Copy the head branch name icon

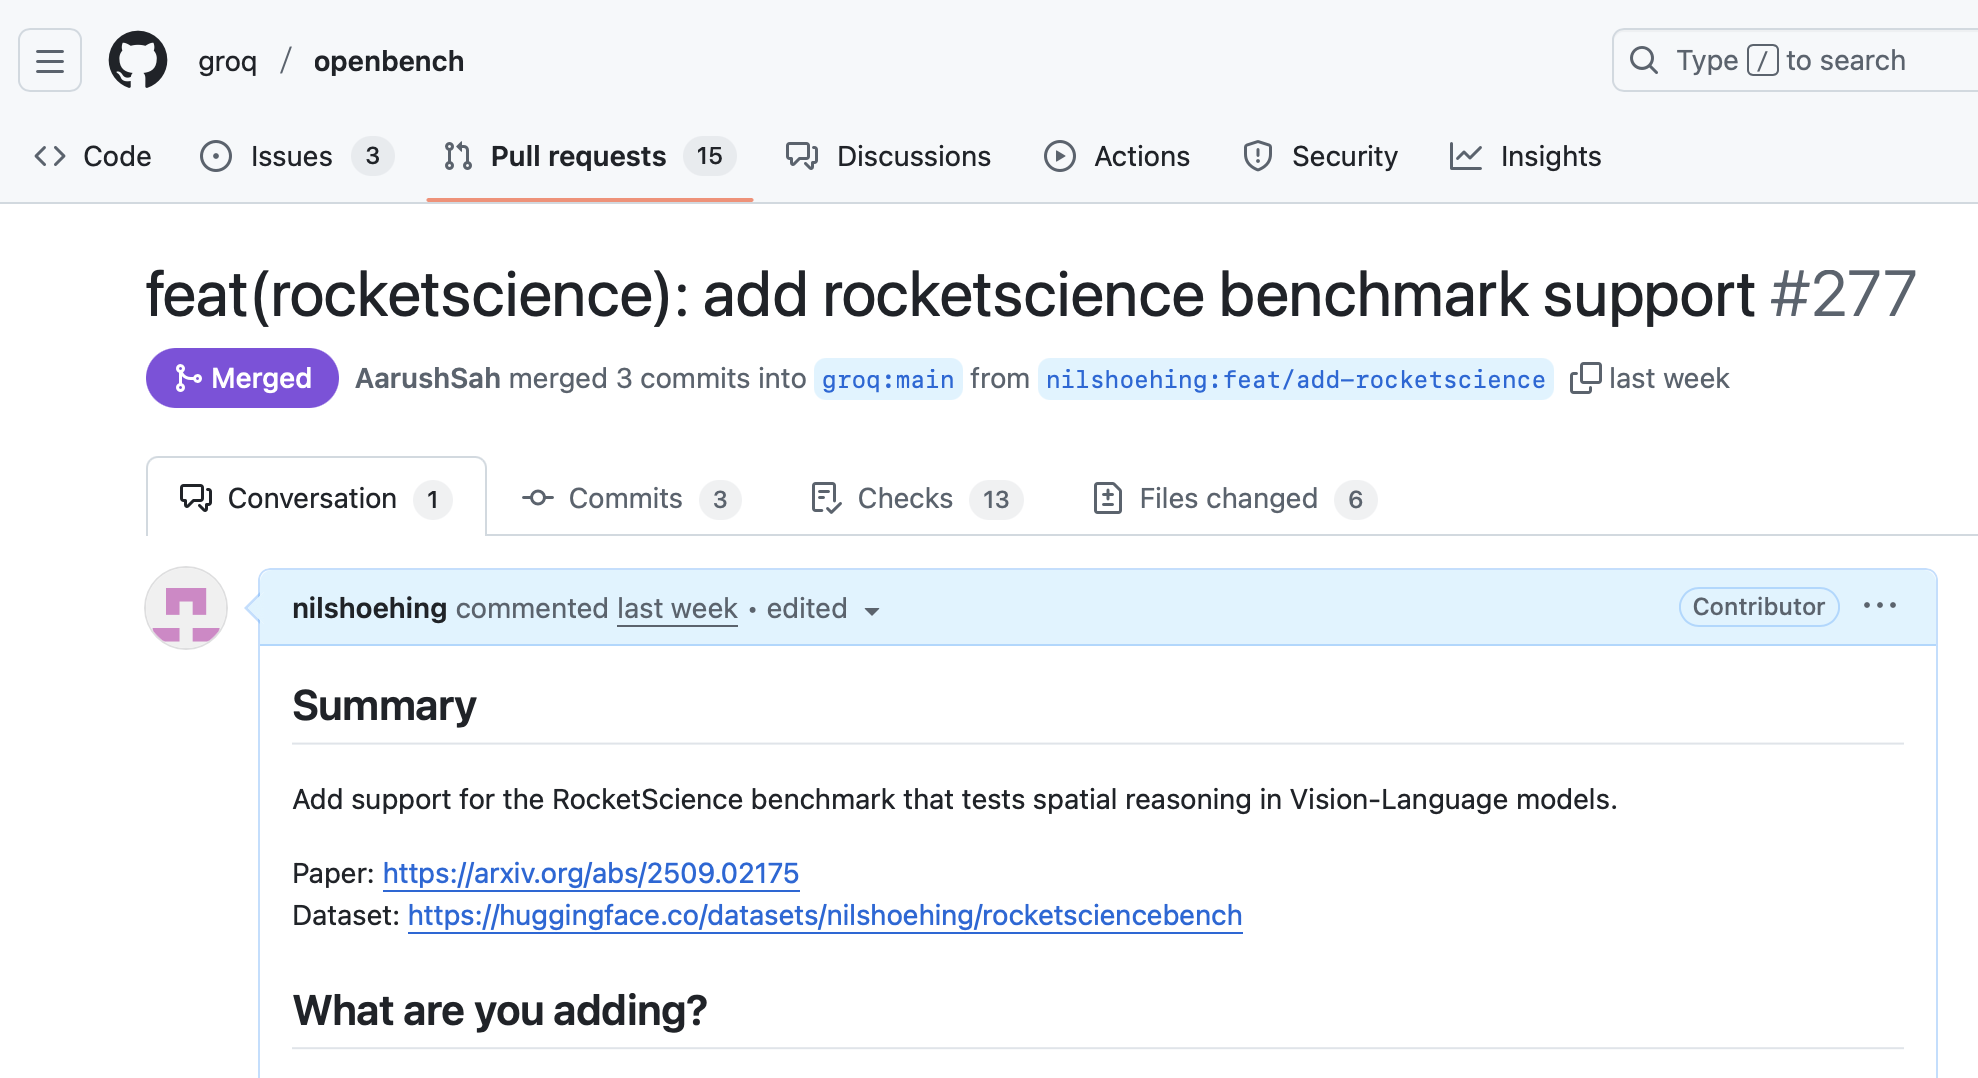pos(1585,378)
